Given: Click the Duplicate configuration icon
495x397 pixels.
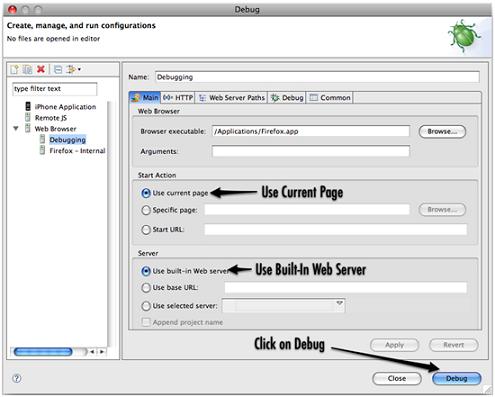Looking at the screenshot, I should 27,69.
